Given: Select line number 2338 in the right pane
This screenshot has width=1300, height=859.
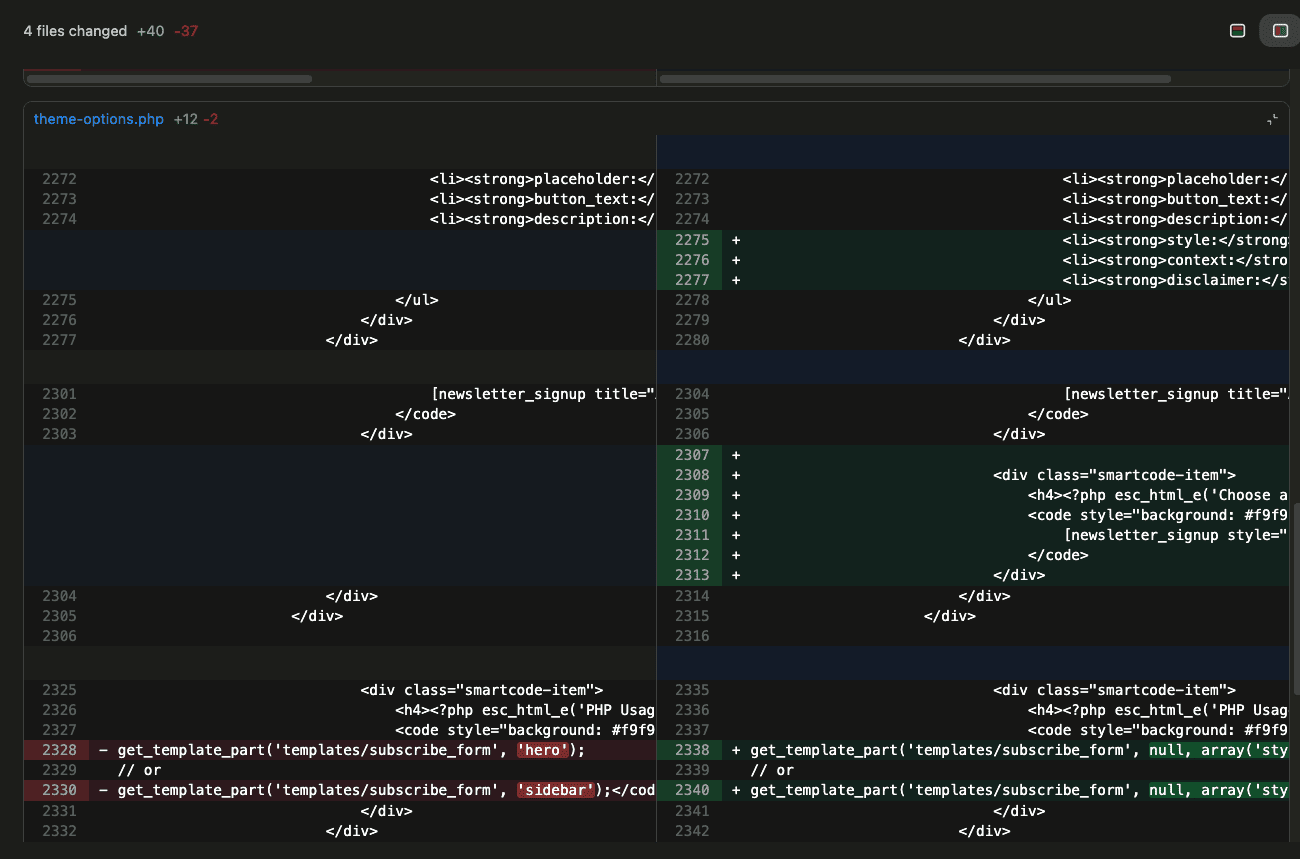Looking at the screenshot, I should click(691, 749).
